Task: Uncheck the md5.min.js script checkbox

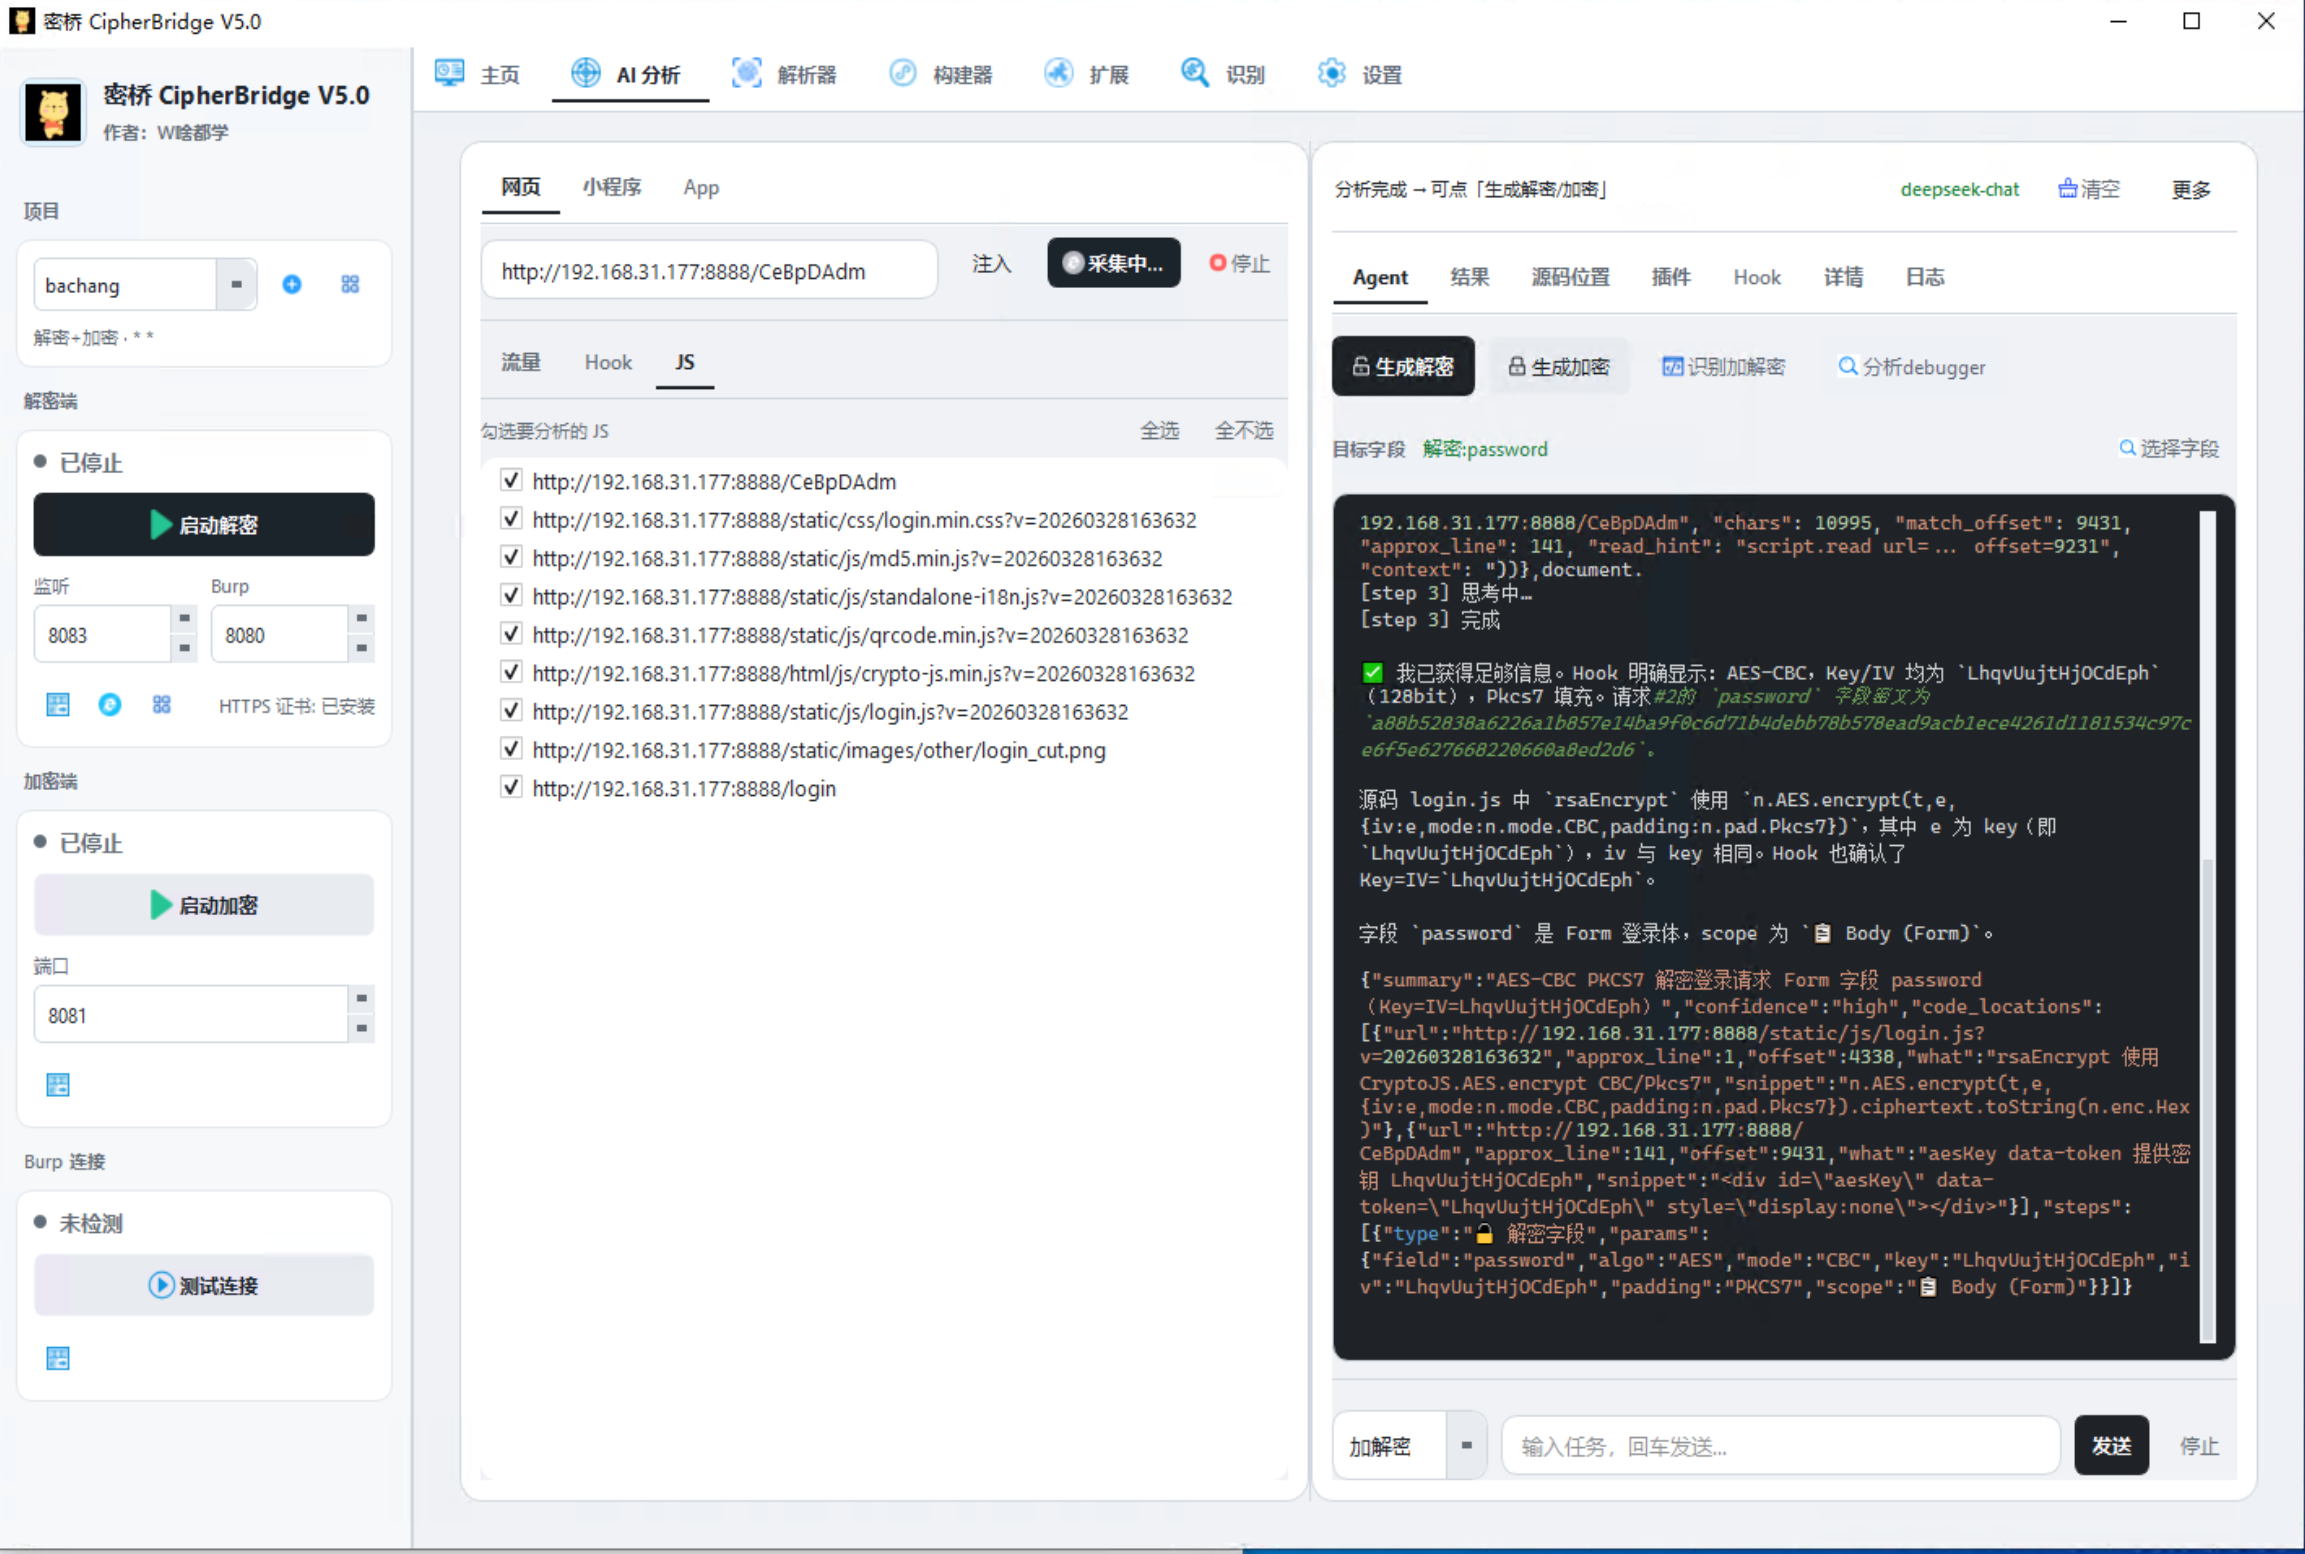Action: [511, 557]
